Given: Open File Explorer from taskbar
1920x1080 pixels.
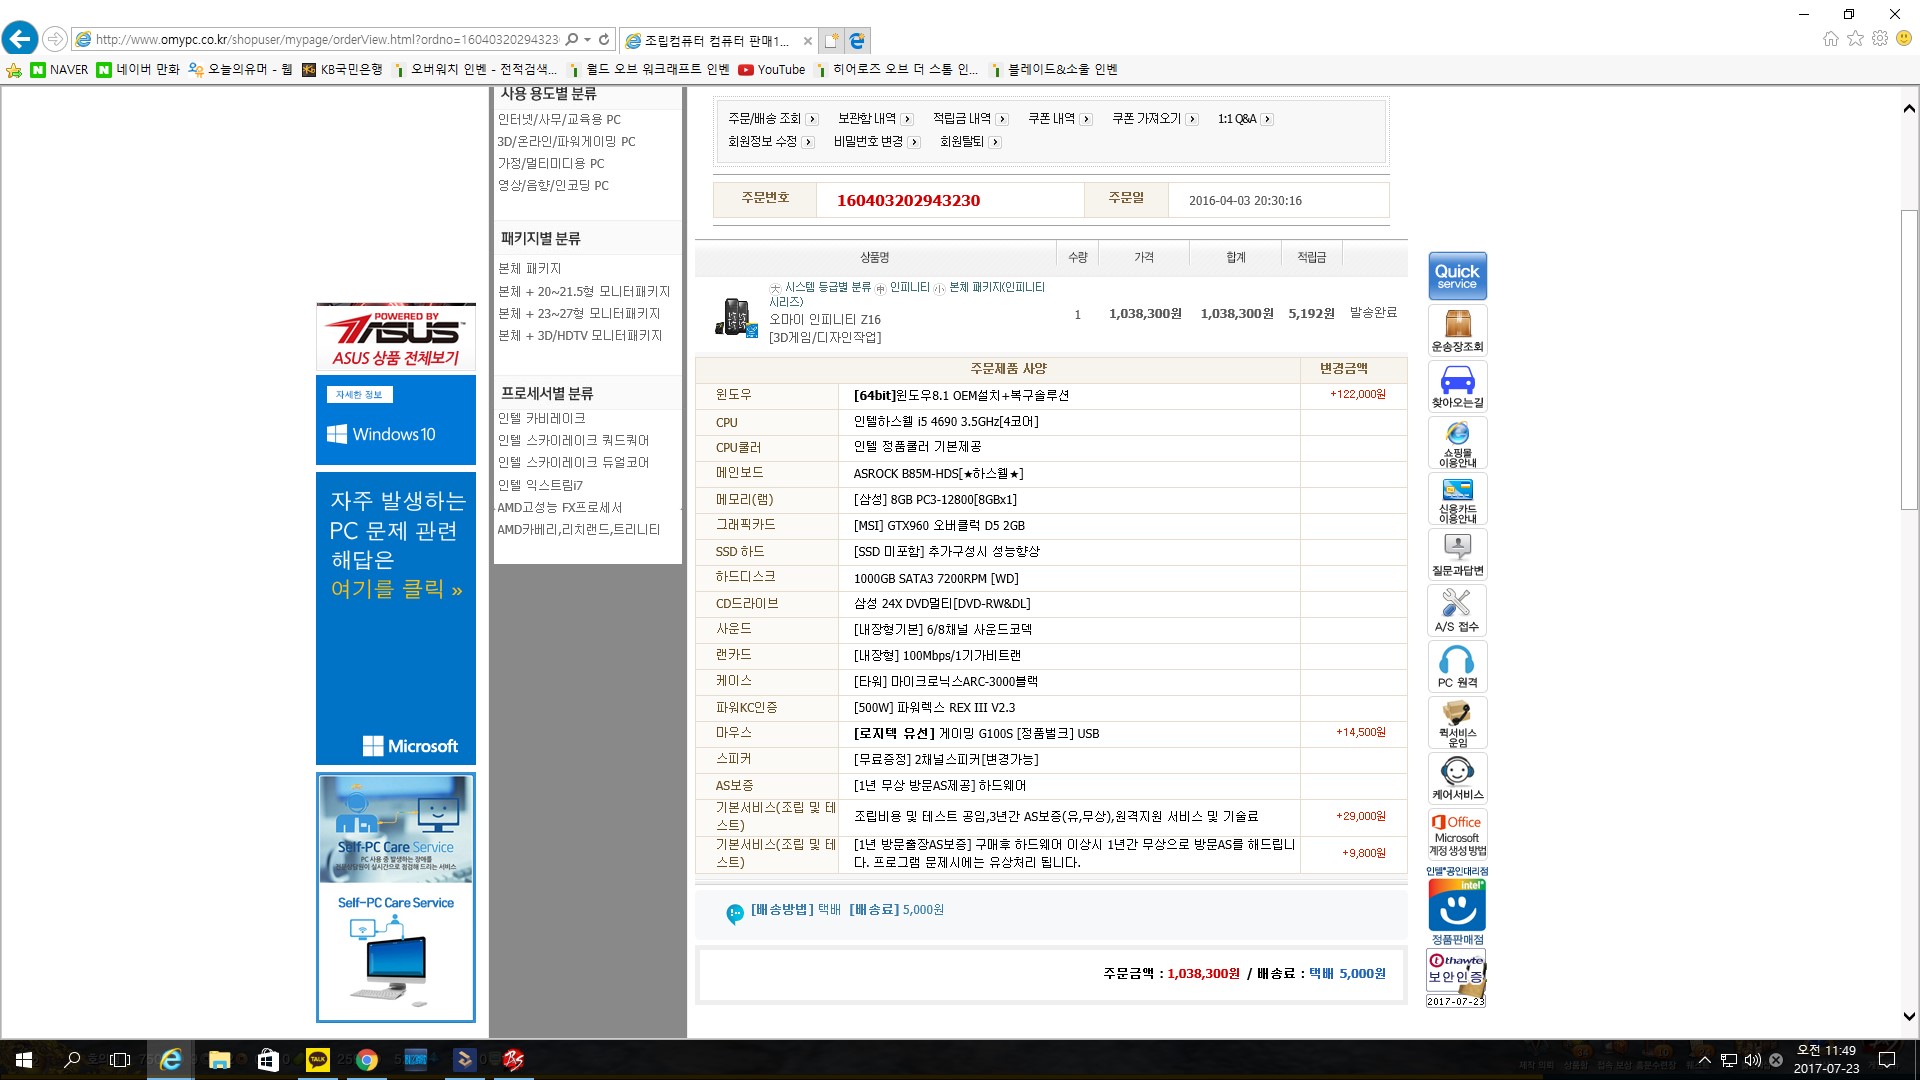Looking at the screenshot, I should (219, 1060).
